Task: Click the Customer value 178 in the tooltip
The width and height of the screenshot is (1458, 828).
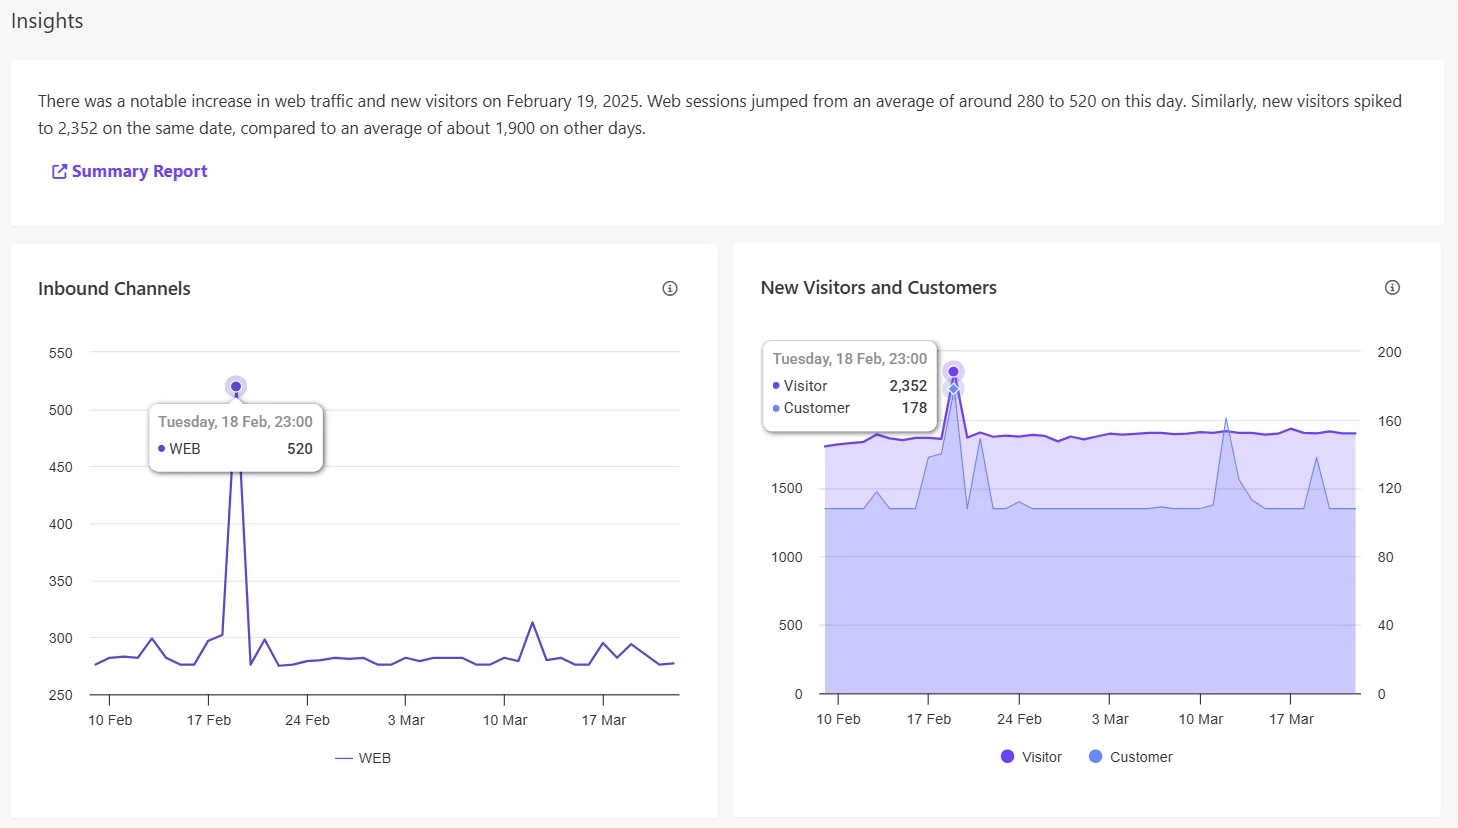Action: pos(914,408)
